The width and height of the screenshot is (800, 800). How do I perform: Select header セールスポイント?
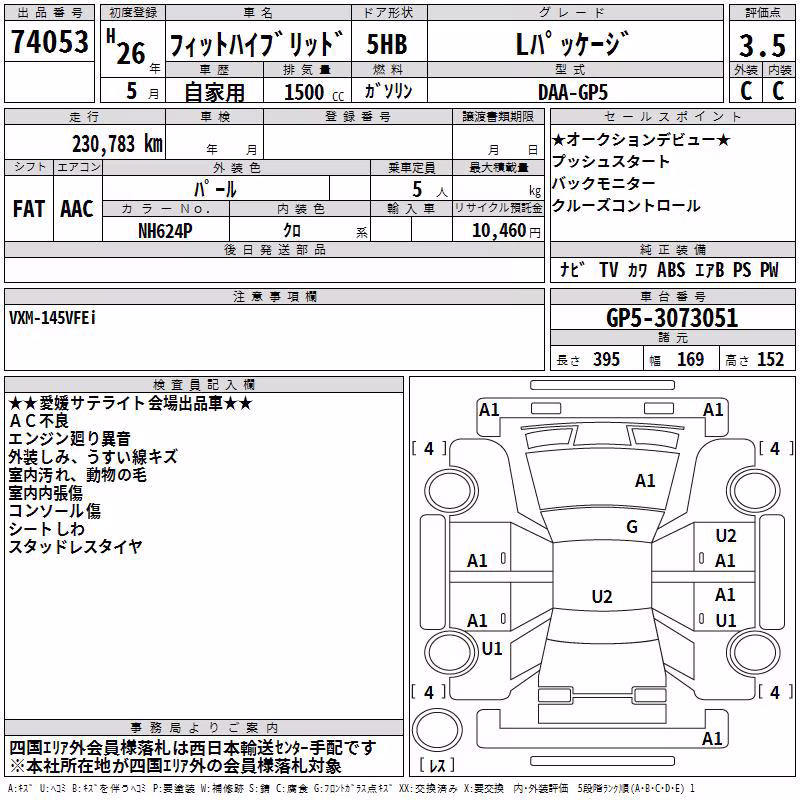672,117
